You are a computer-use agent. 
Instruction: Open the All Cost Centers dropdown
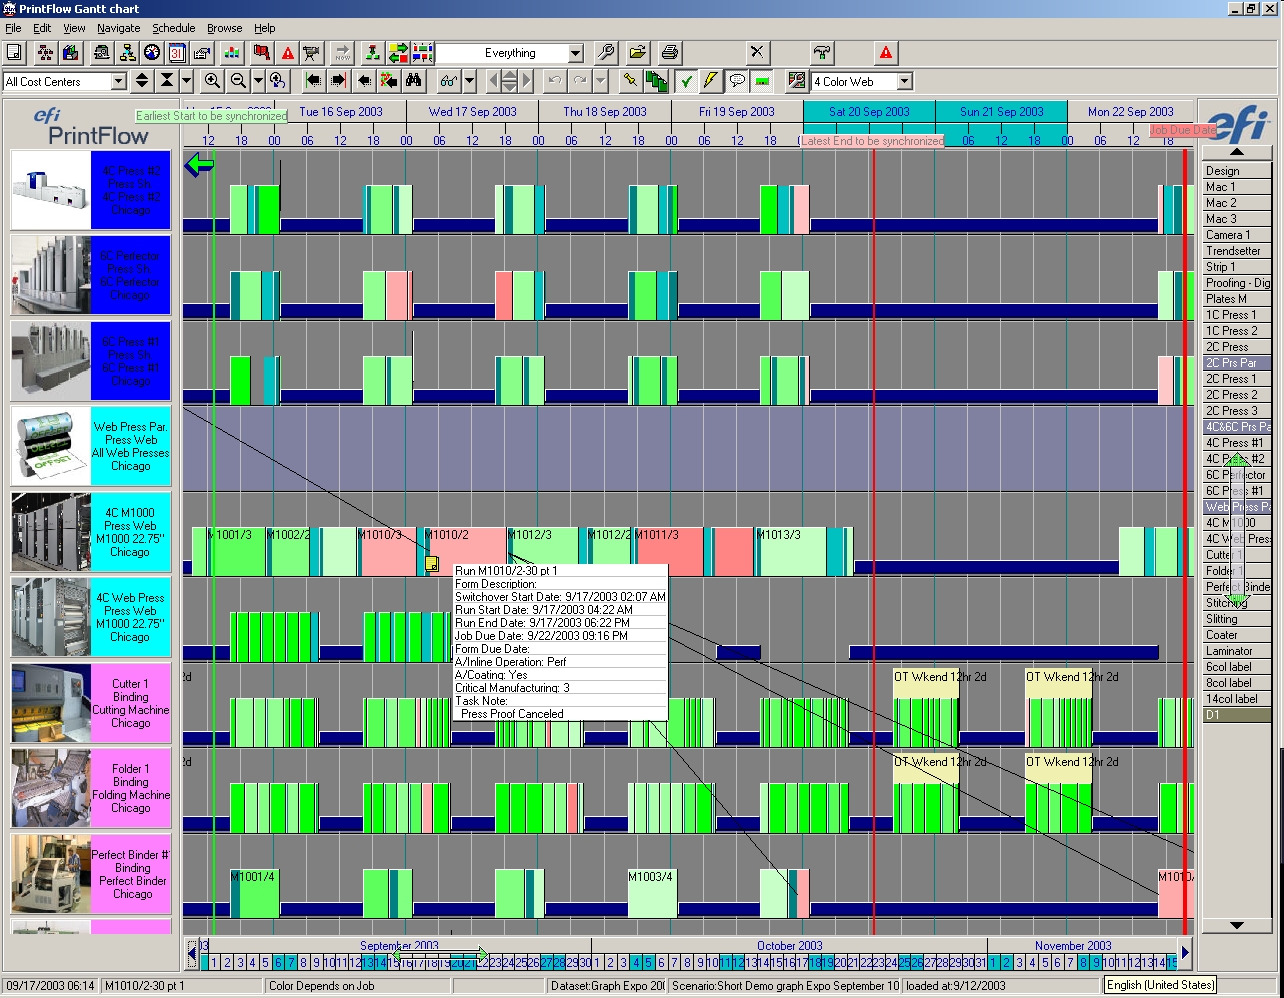(x=118, y=82)
